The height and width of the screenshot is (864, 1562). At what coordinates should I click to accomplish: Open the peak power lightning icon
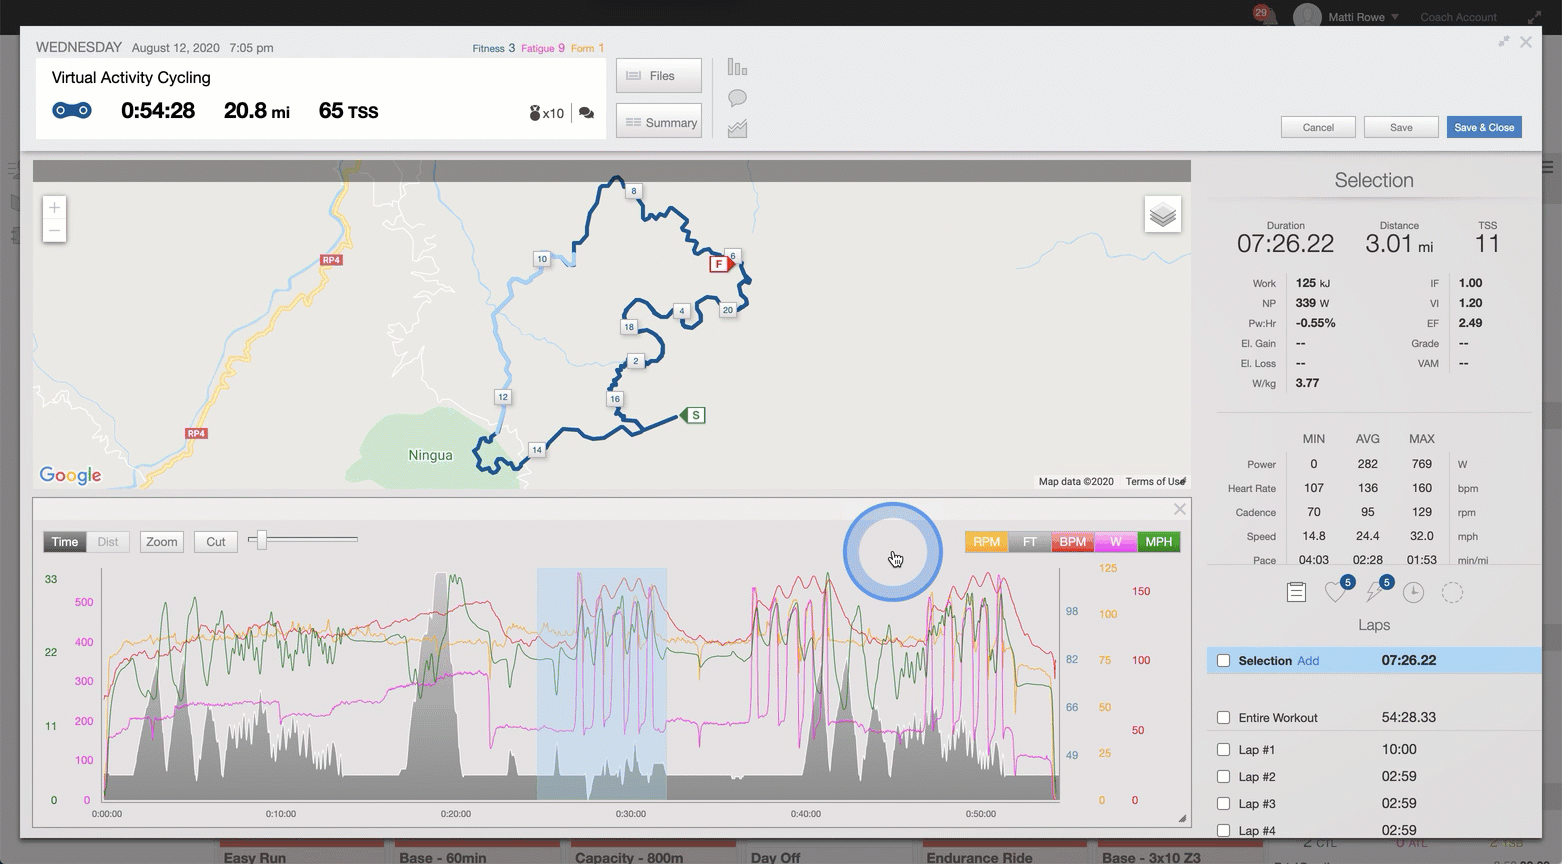click(x=1375, y=592)
